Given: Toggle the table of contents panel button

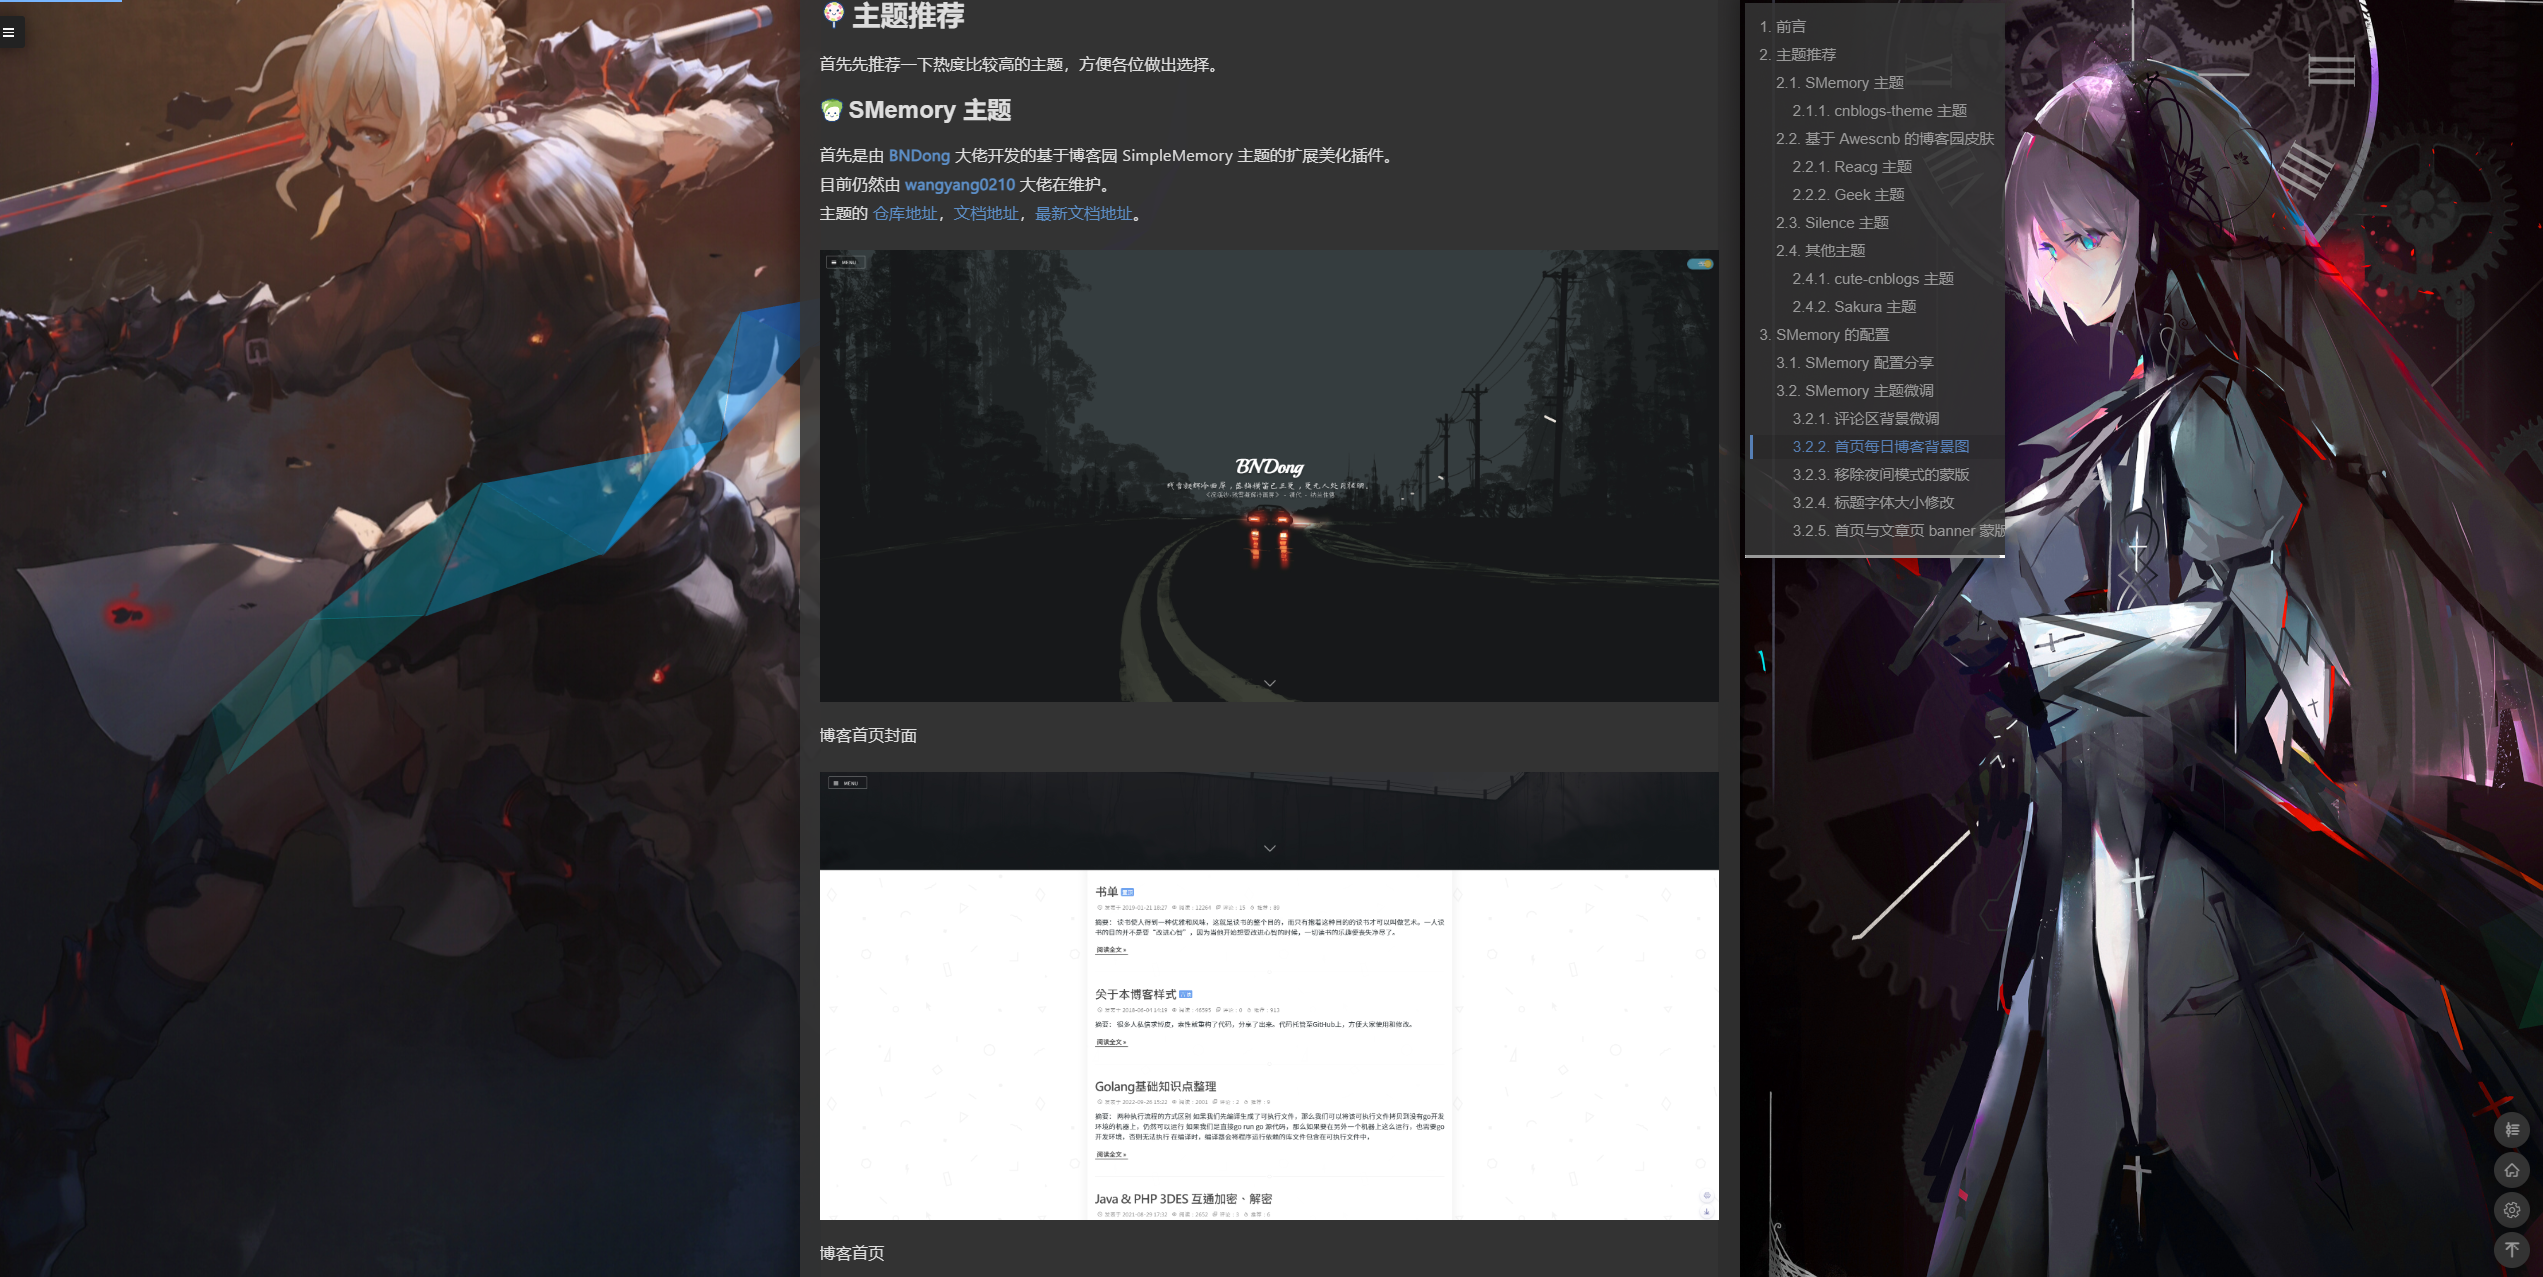Looking at the screenshot, I should pos(2511,1130).
